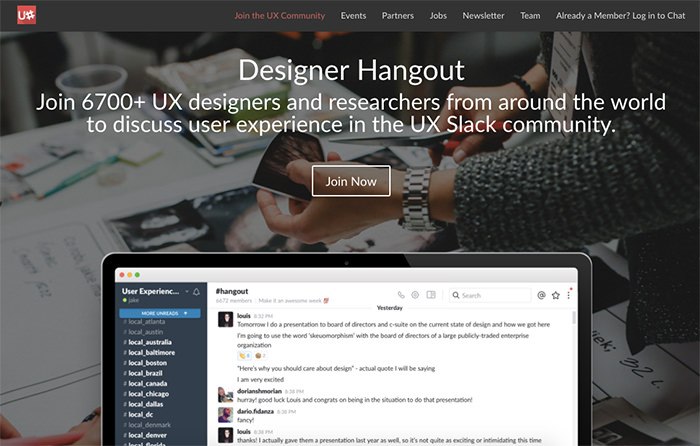Select the local_austin channel
This screenshot has height=446, width=700.
[143, 332]
